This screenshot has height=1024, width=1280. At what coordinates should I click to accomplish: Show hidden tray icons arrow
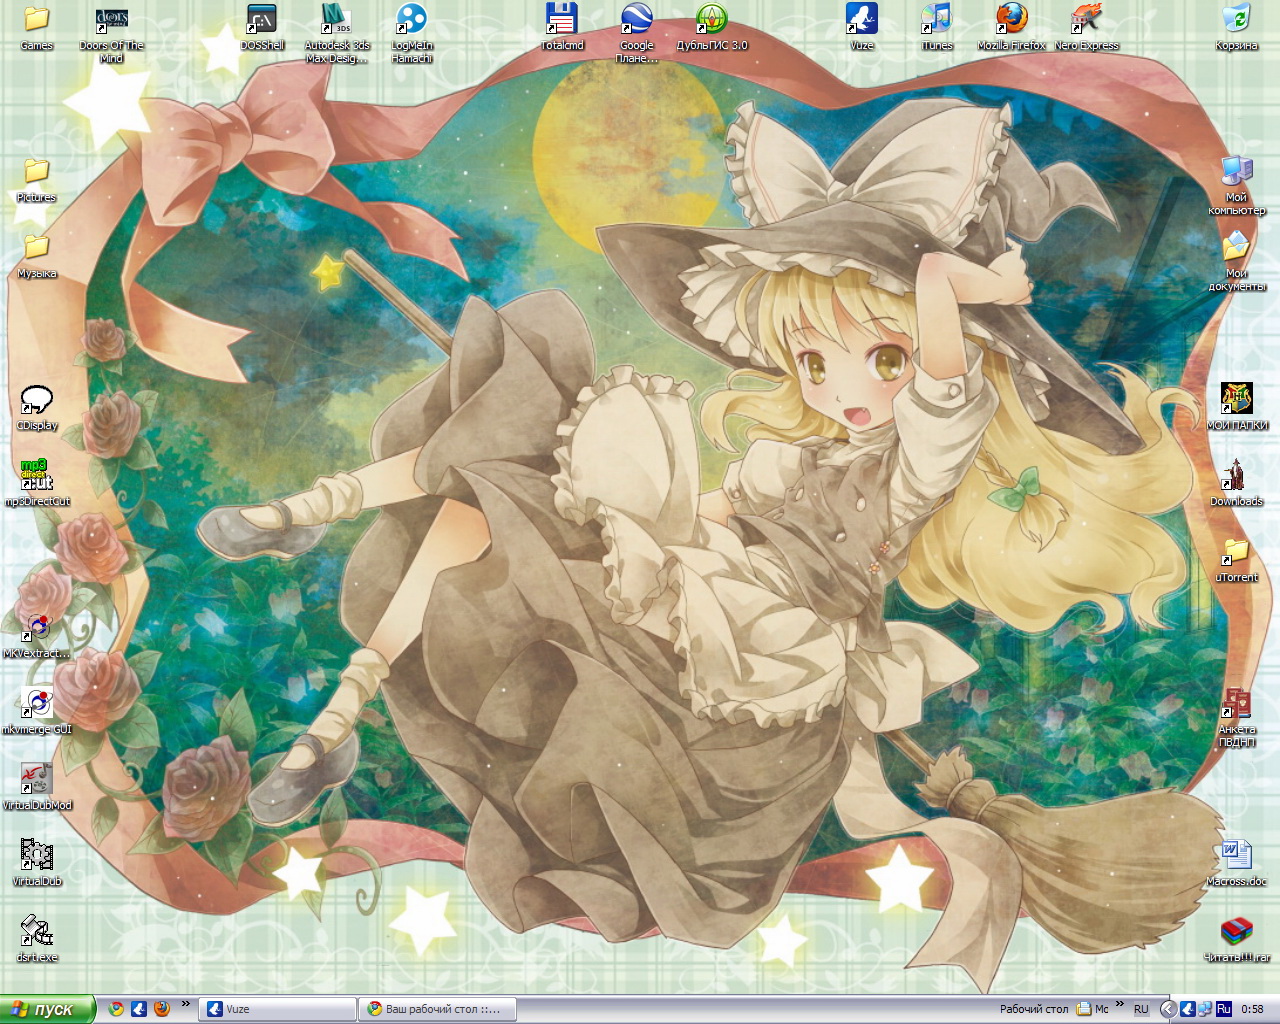click(1167, 1009)
